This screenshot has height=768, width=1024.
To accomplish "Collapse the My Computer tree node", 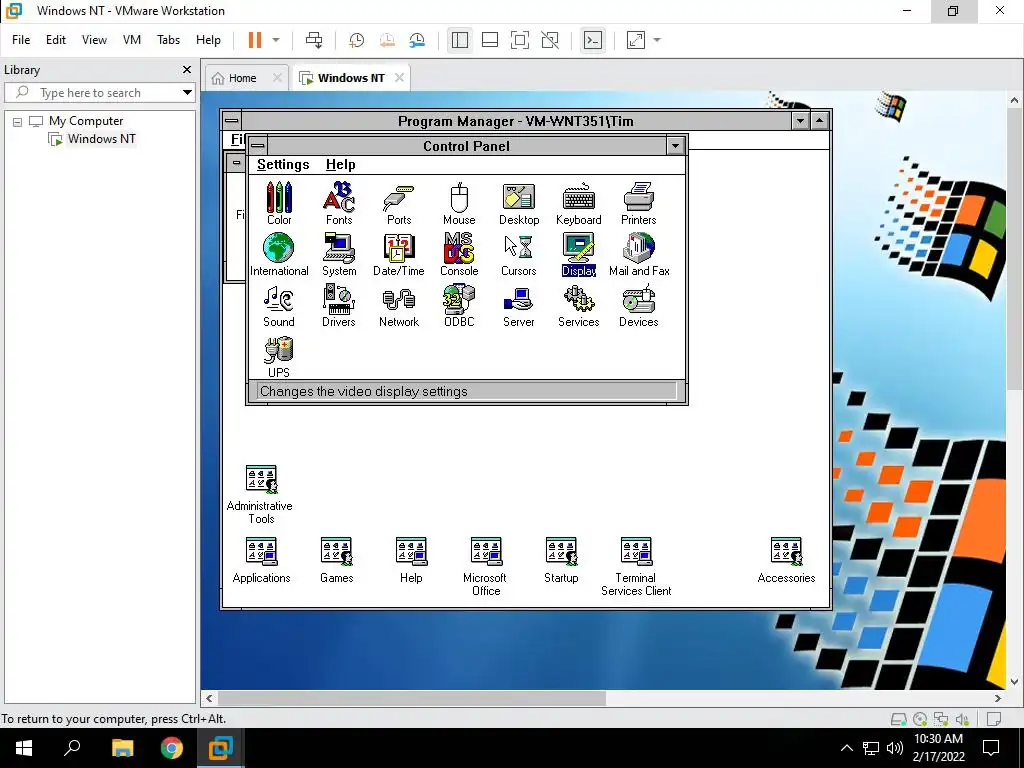I will click(18, 121).
